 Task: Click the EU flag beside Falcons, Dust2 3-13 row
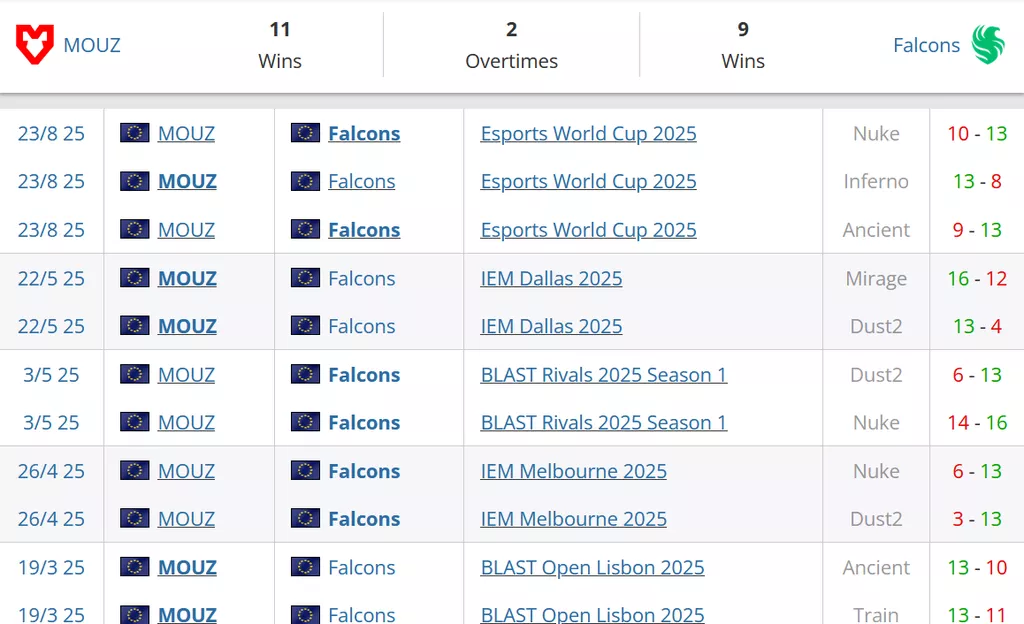coord(306,518)
